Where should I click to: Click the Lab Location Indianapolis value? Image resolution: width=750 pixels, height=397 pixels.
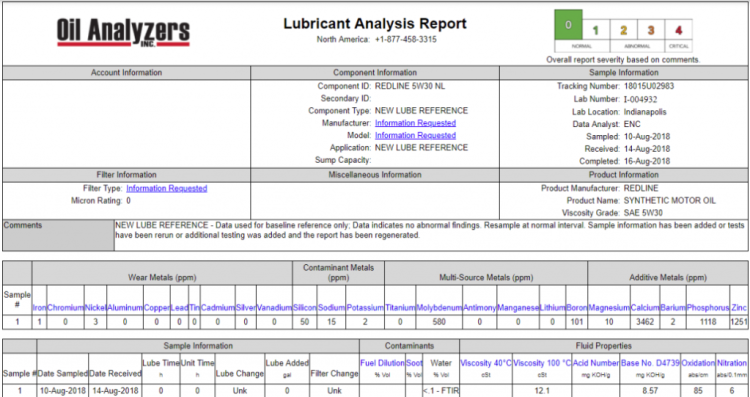pos(645,112)
